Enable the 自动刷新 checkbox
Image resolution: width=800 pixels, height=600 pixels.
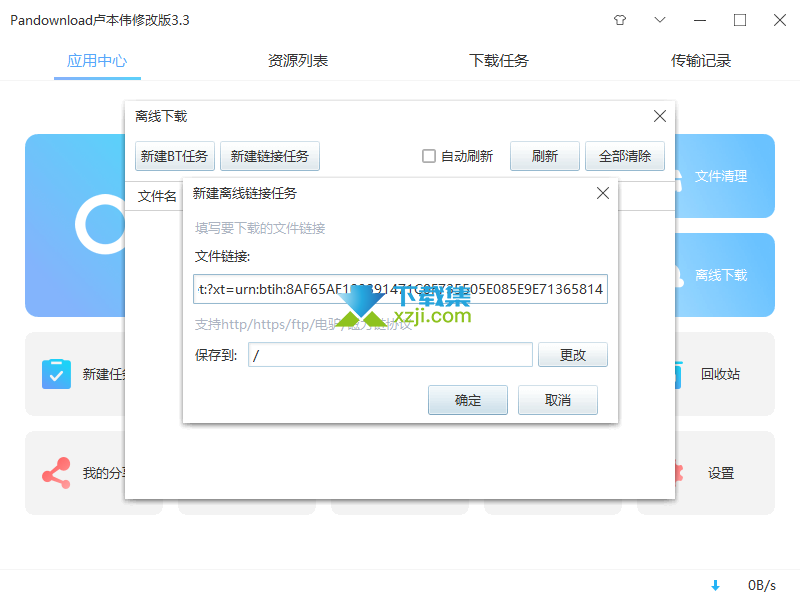click(429, 156)
